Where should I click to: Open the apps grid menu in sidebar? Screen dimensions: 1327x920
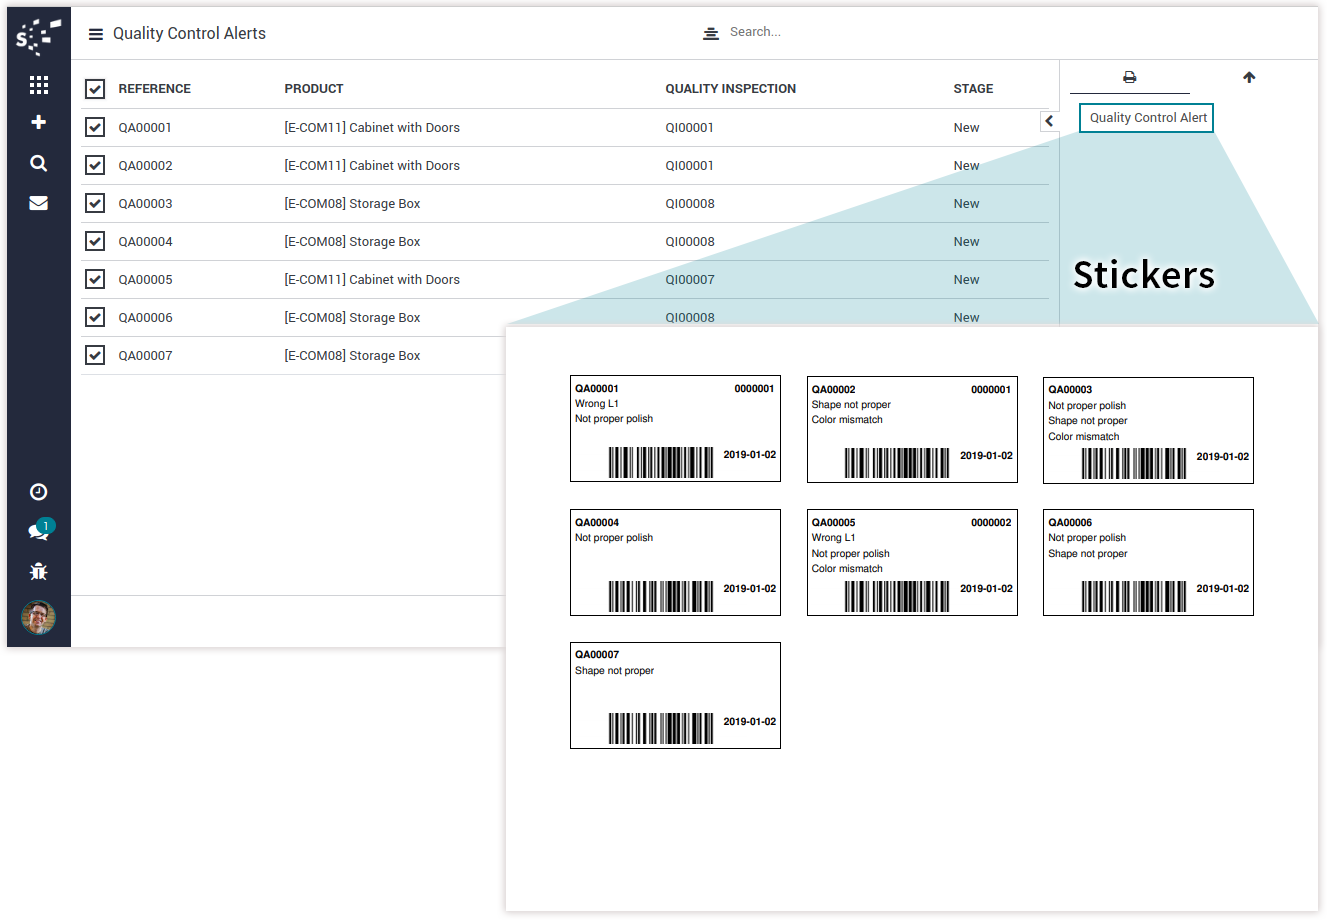click(x=39, y=85)
